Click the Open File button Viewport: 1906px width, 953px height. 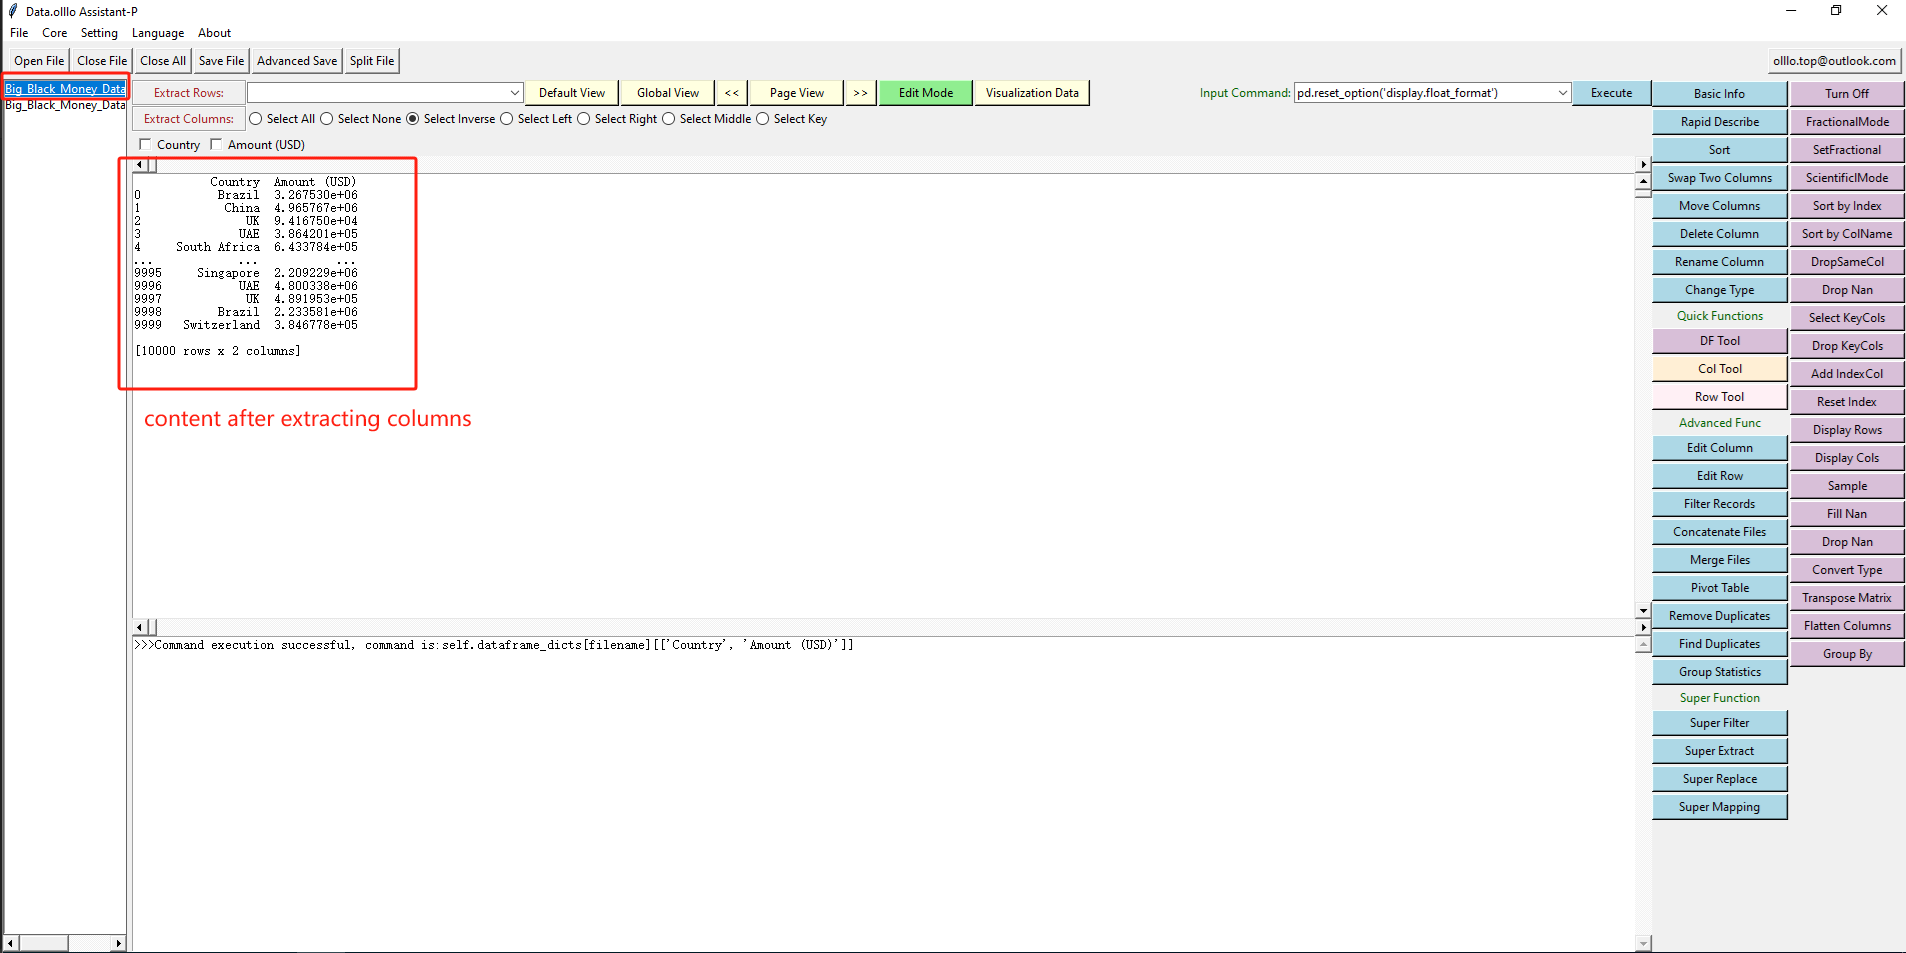(39, 61)
